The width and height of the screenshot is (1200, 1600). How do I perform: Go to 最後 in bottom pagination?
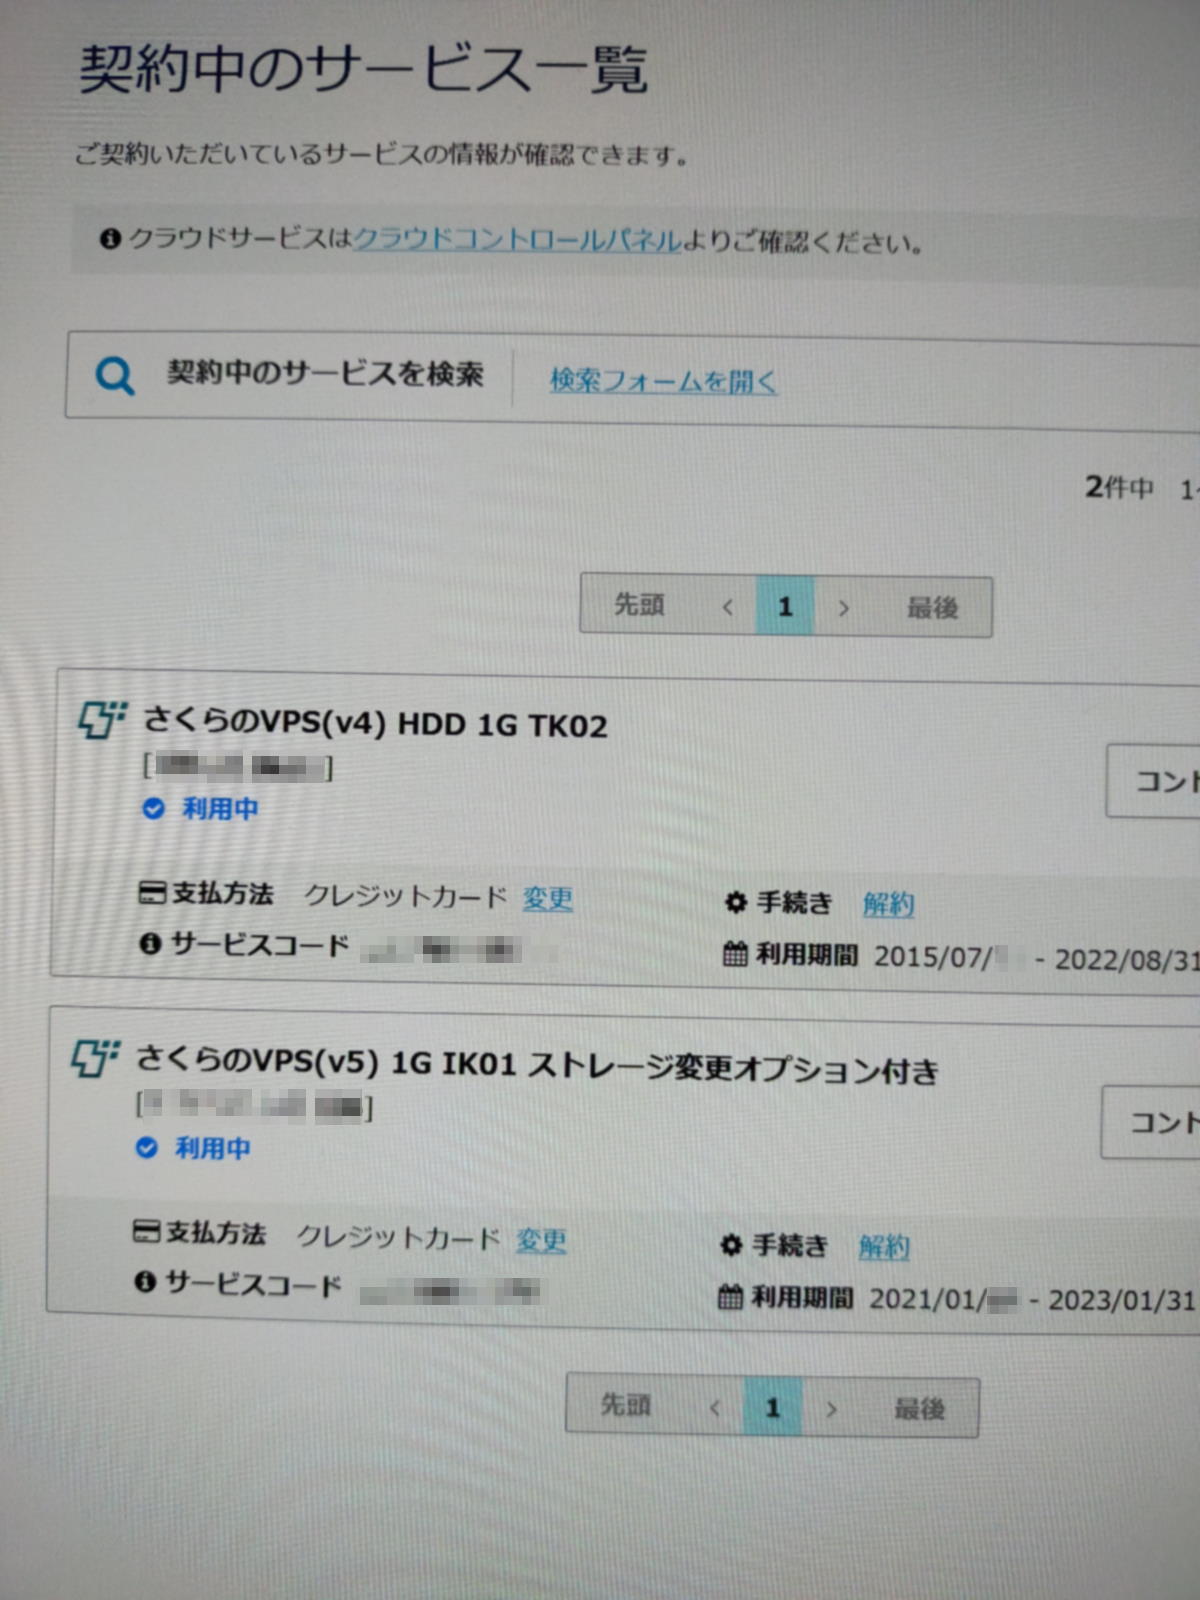pyautogui.click(x=919, y=1409)
